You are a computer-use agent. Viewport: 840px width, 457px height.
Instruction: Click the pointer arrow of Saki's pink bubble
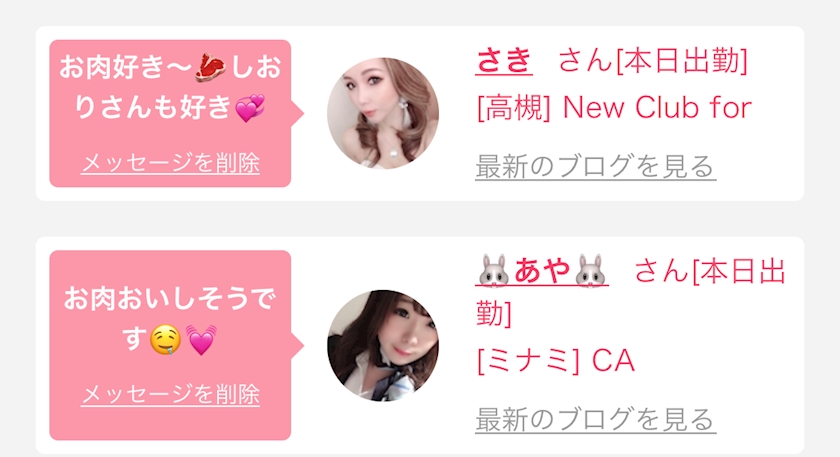298,113
